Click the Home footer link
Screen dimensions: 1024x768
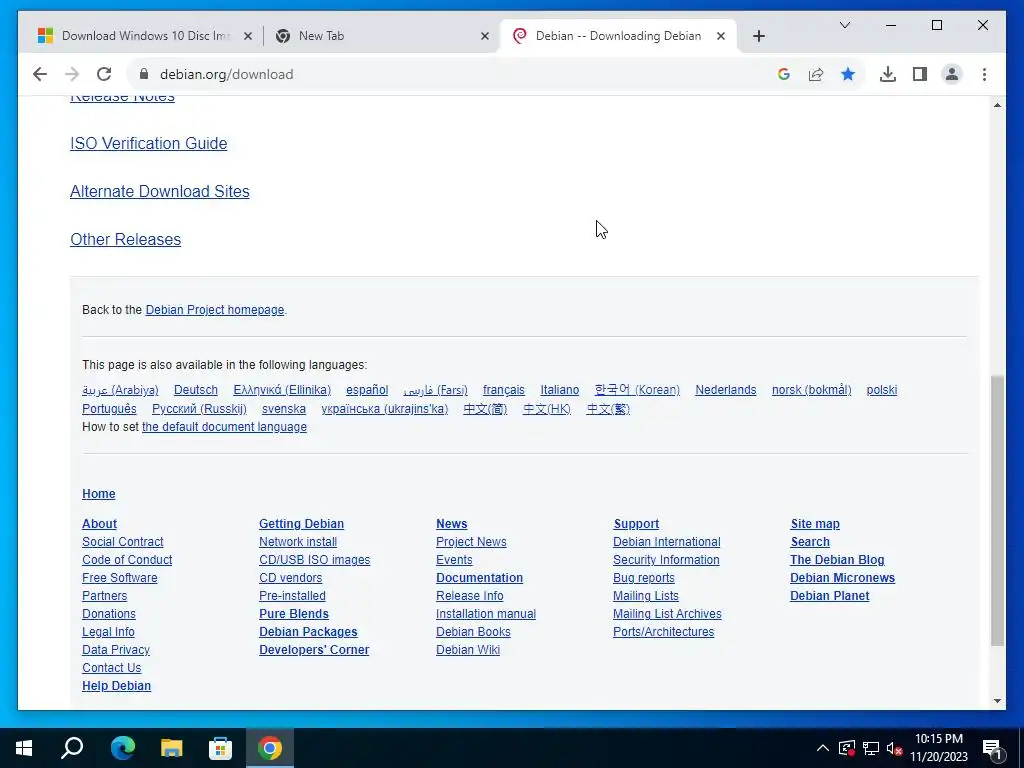(x=99, y=494)
